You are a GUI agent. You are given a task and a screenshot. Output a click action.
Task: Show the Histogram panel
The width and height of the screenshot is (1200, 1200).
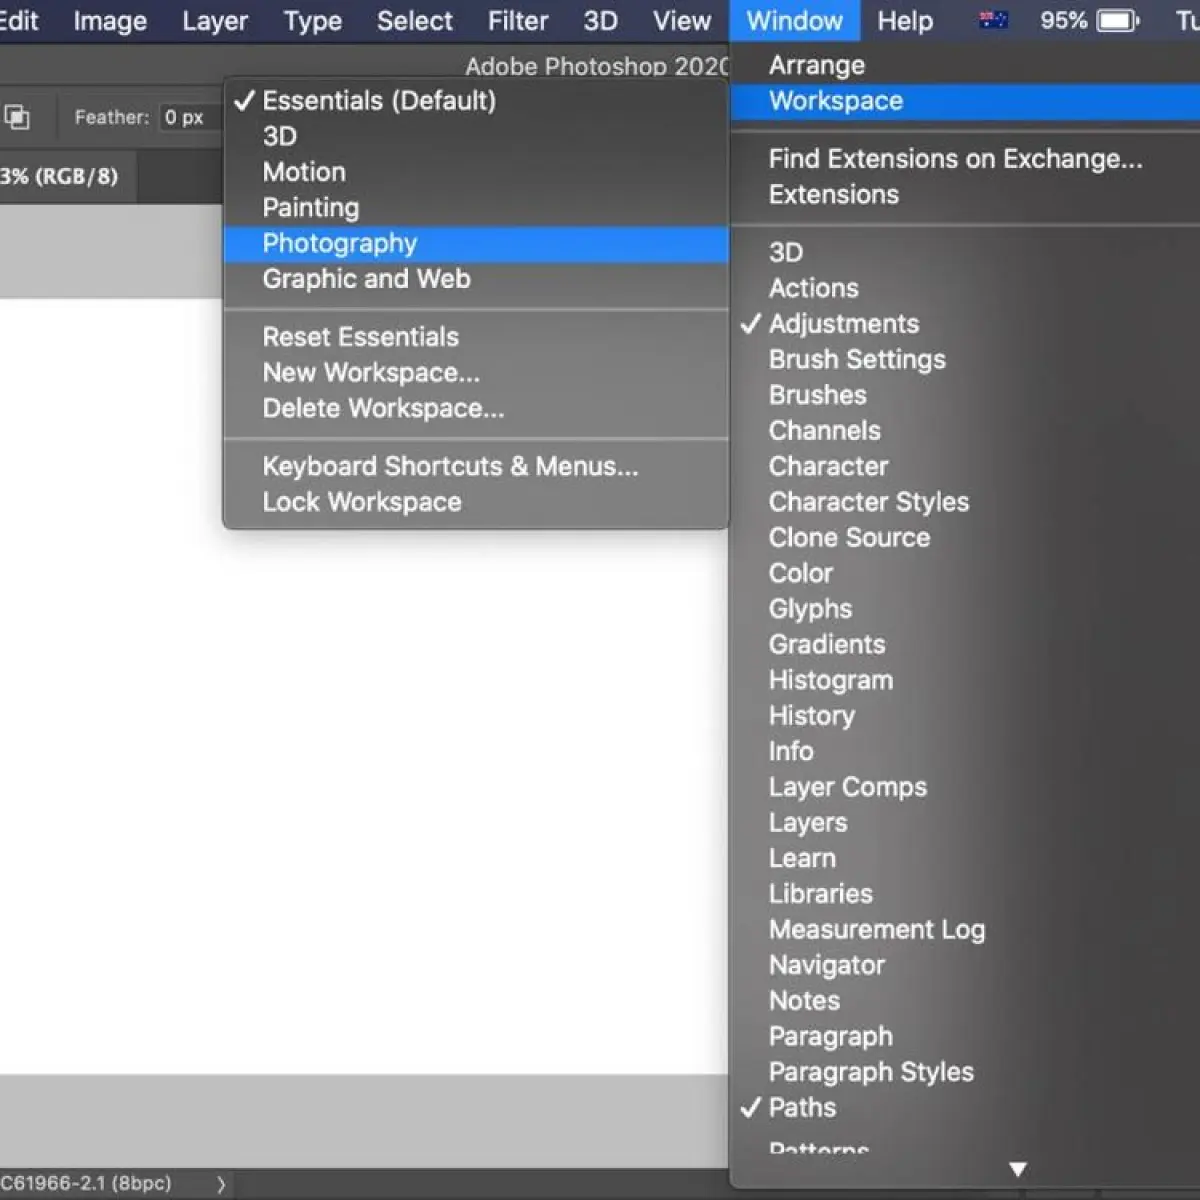coord(965,681)
